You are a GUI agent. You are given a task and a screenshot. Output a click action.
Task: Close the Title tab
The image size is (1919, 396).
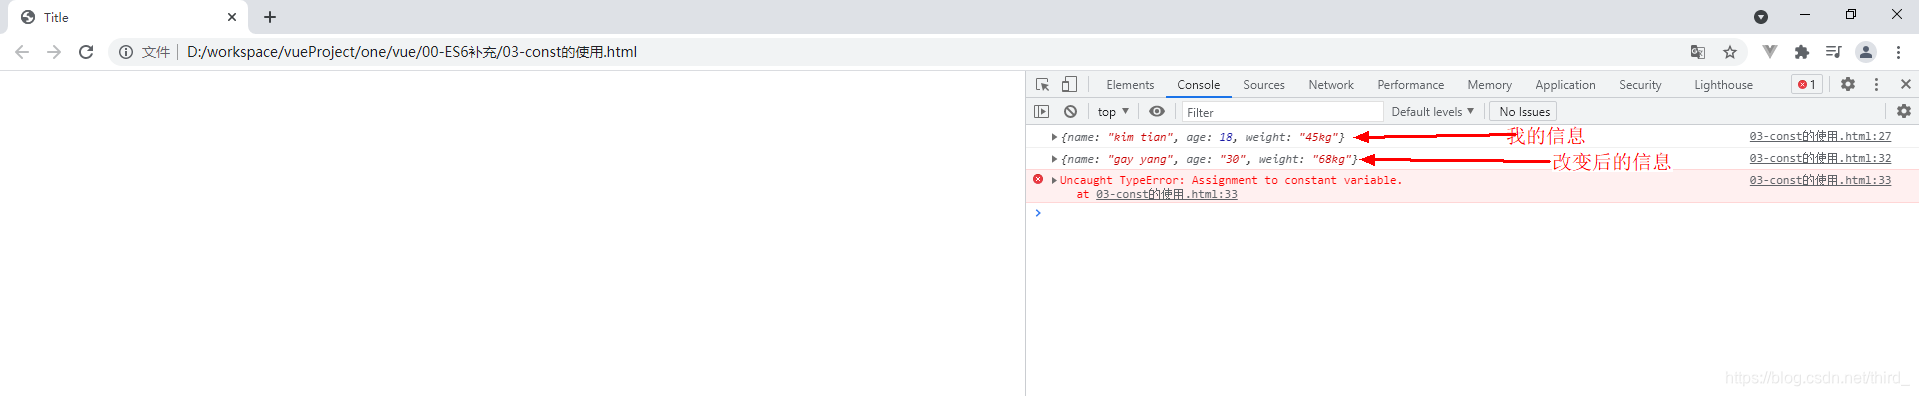pos(232,17)
